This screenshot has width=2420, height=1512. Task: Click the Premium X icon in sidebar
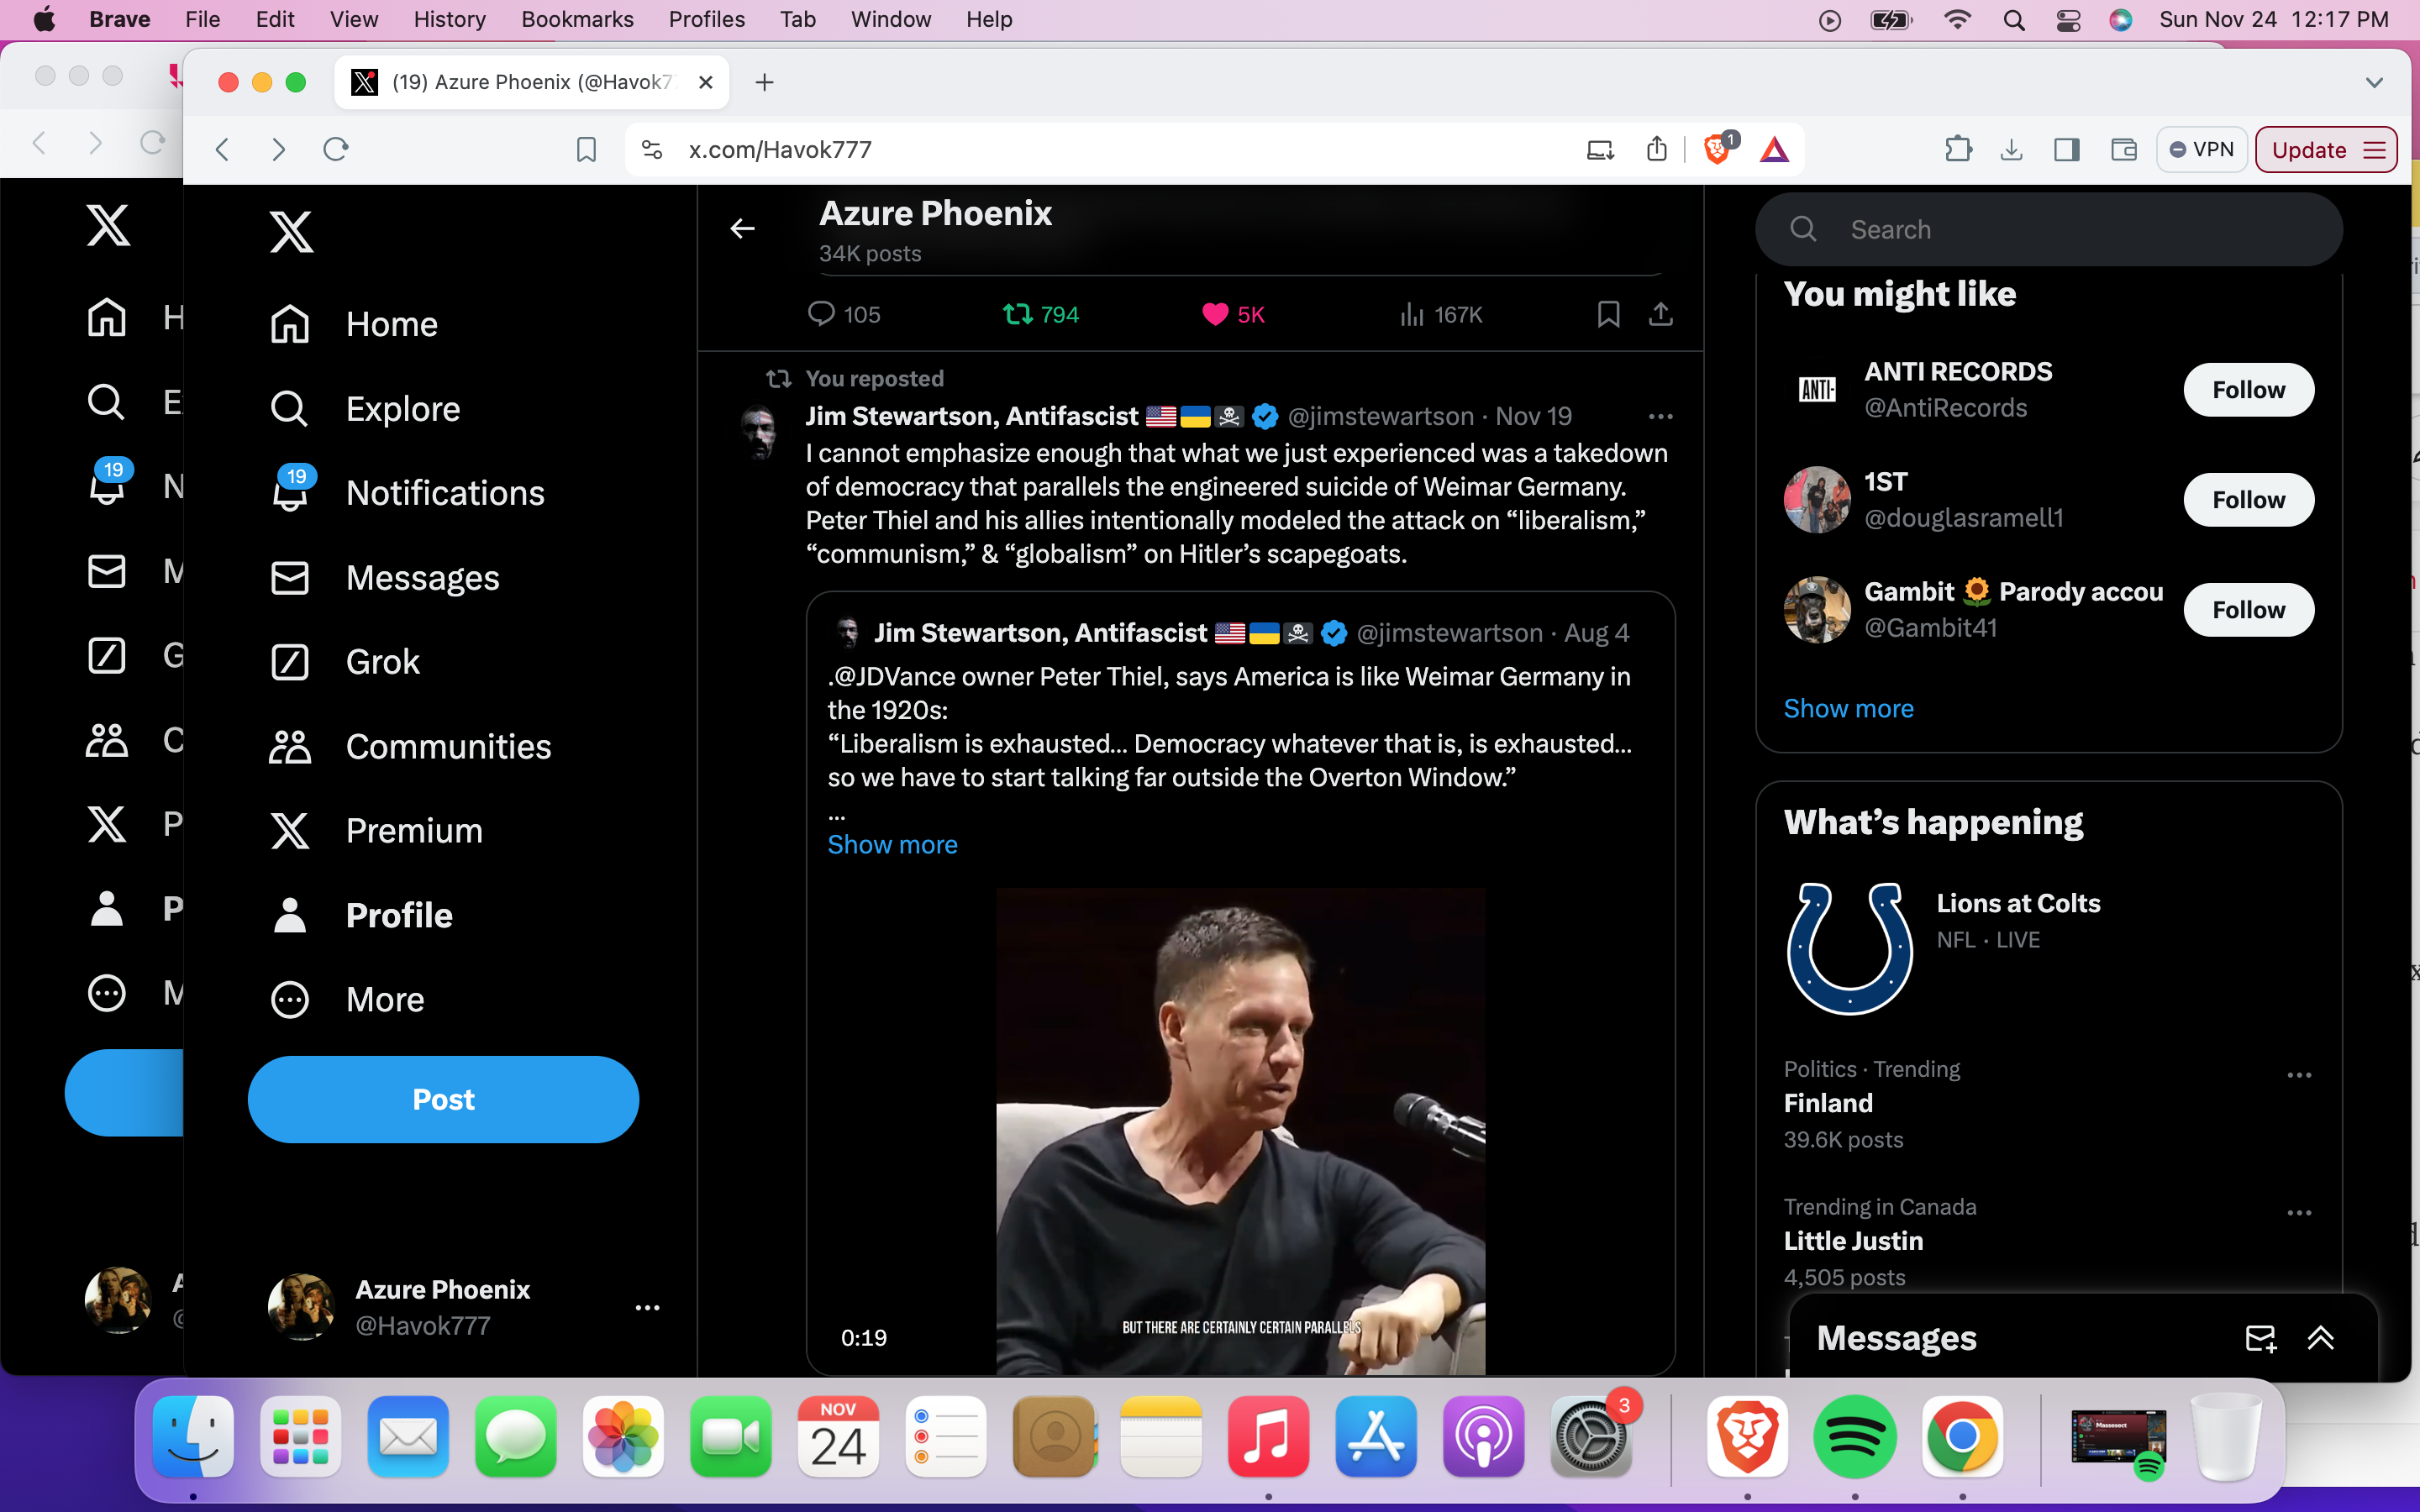click(x=289, y=831)
